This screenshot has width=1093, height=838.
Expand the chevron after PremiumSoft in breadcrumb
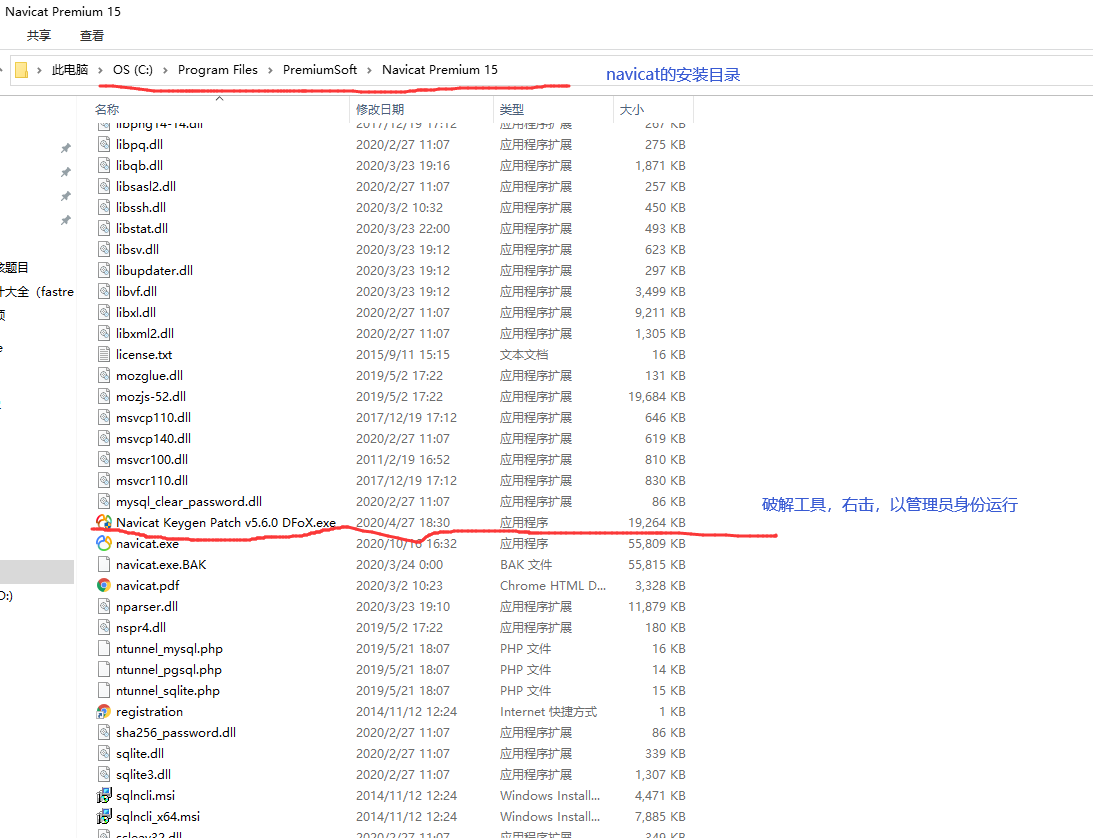[x=369, y=70]
